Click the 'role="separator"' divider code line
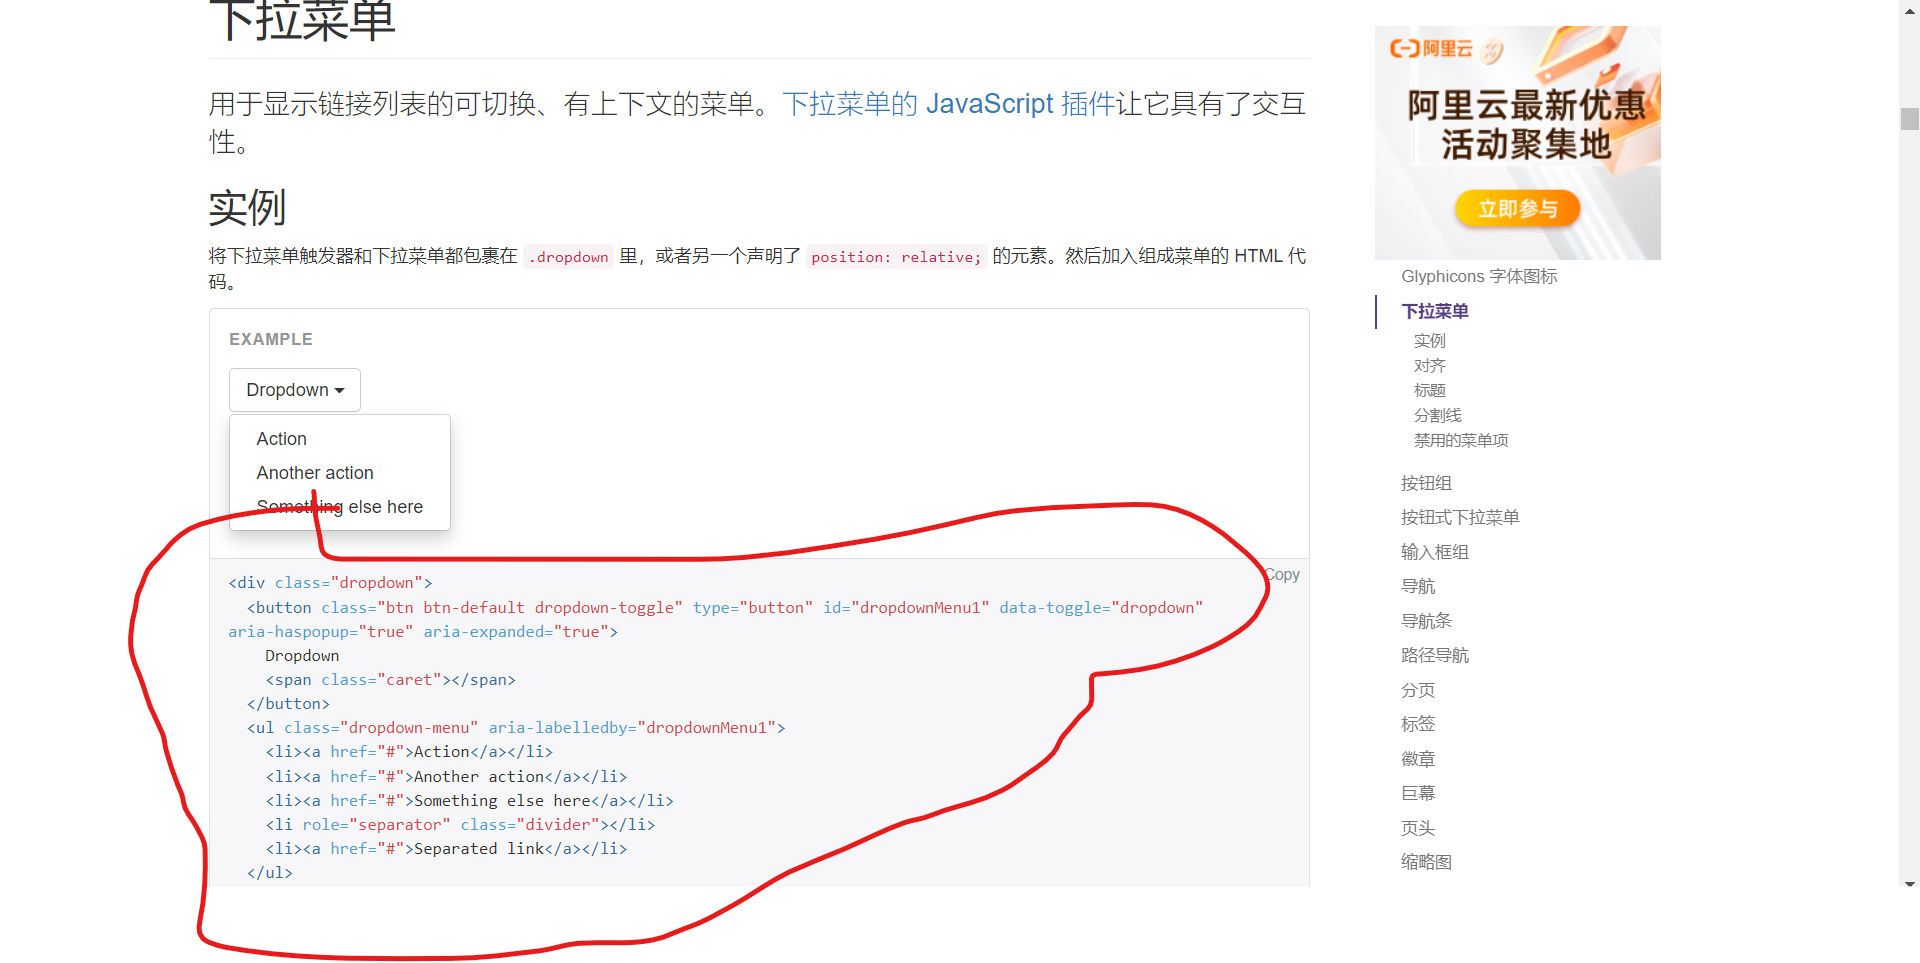 click(x=460, y=825)
